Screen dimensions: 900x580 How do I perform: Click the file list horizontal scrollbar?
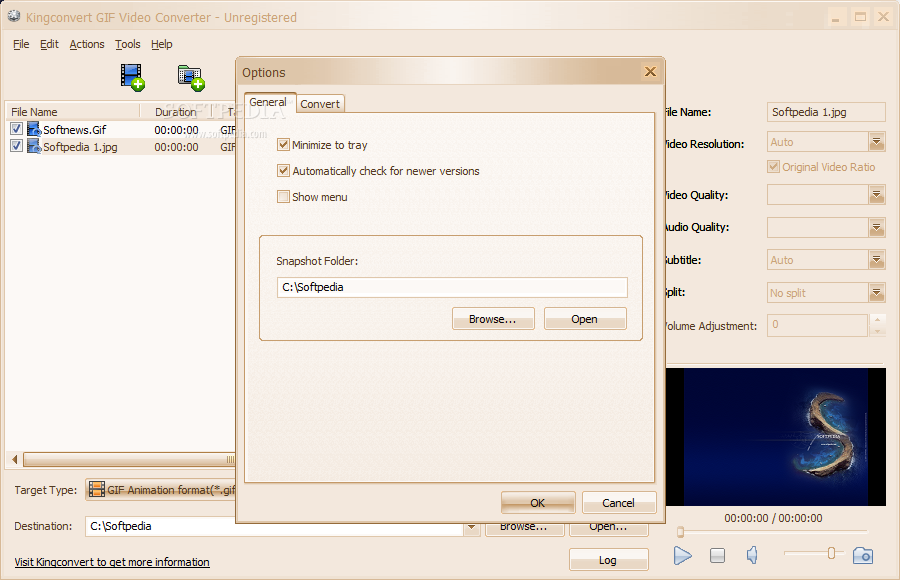[x=129, y=459]
